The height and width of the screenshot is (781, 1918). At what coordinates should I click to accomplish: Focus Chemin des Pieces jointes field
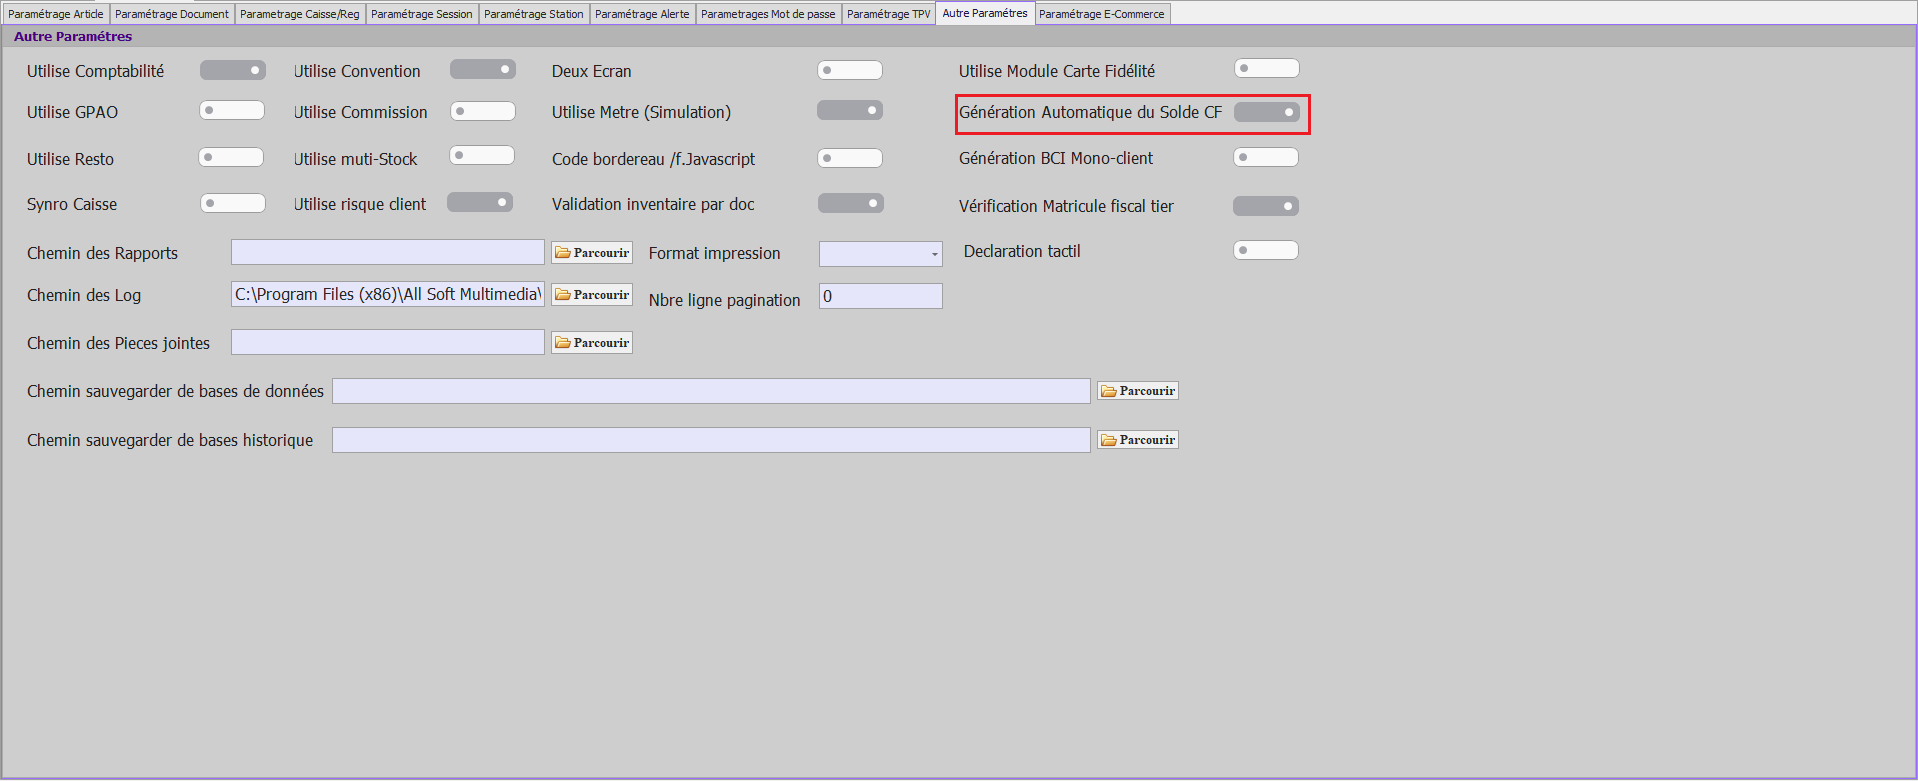click(388, 342)
